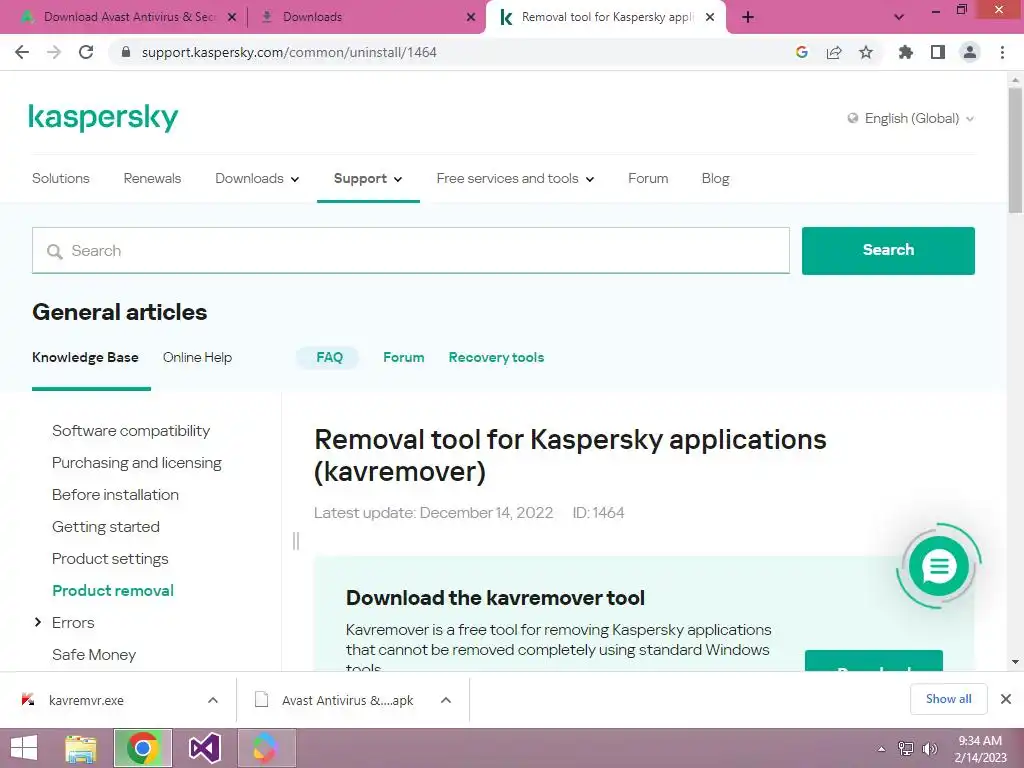Click the page vertical scrollbar thumb
Image resolution: width=1024 pixels, height=768 pixels.
pyautogui.click(x=1015, y=150)
